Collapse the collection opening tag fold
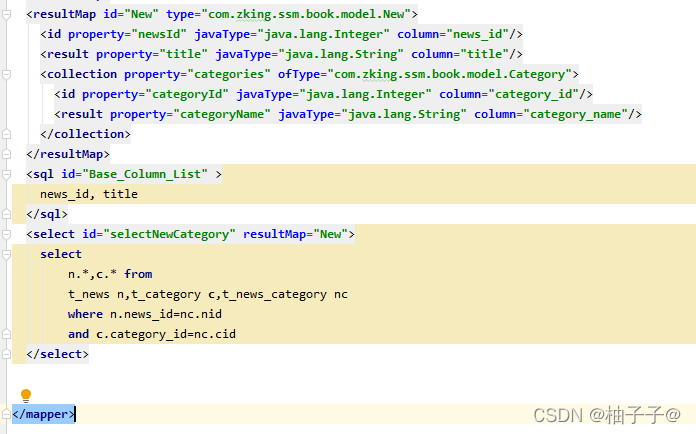This screenshot has height=434, width=696. (6, 75)
